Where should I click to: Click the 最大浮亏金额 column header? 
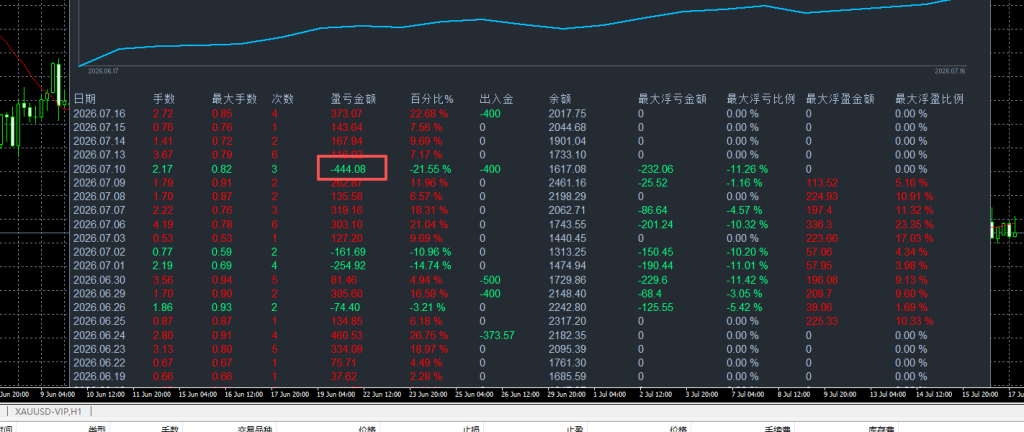pyautogui.click(x=672, y=99)
